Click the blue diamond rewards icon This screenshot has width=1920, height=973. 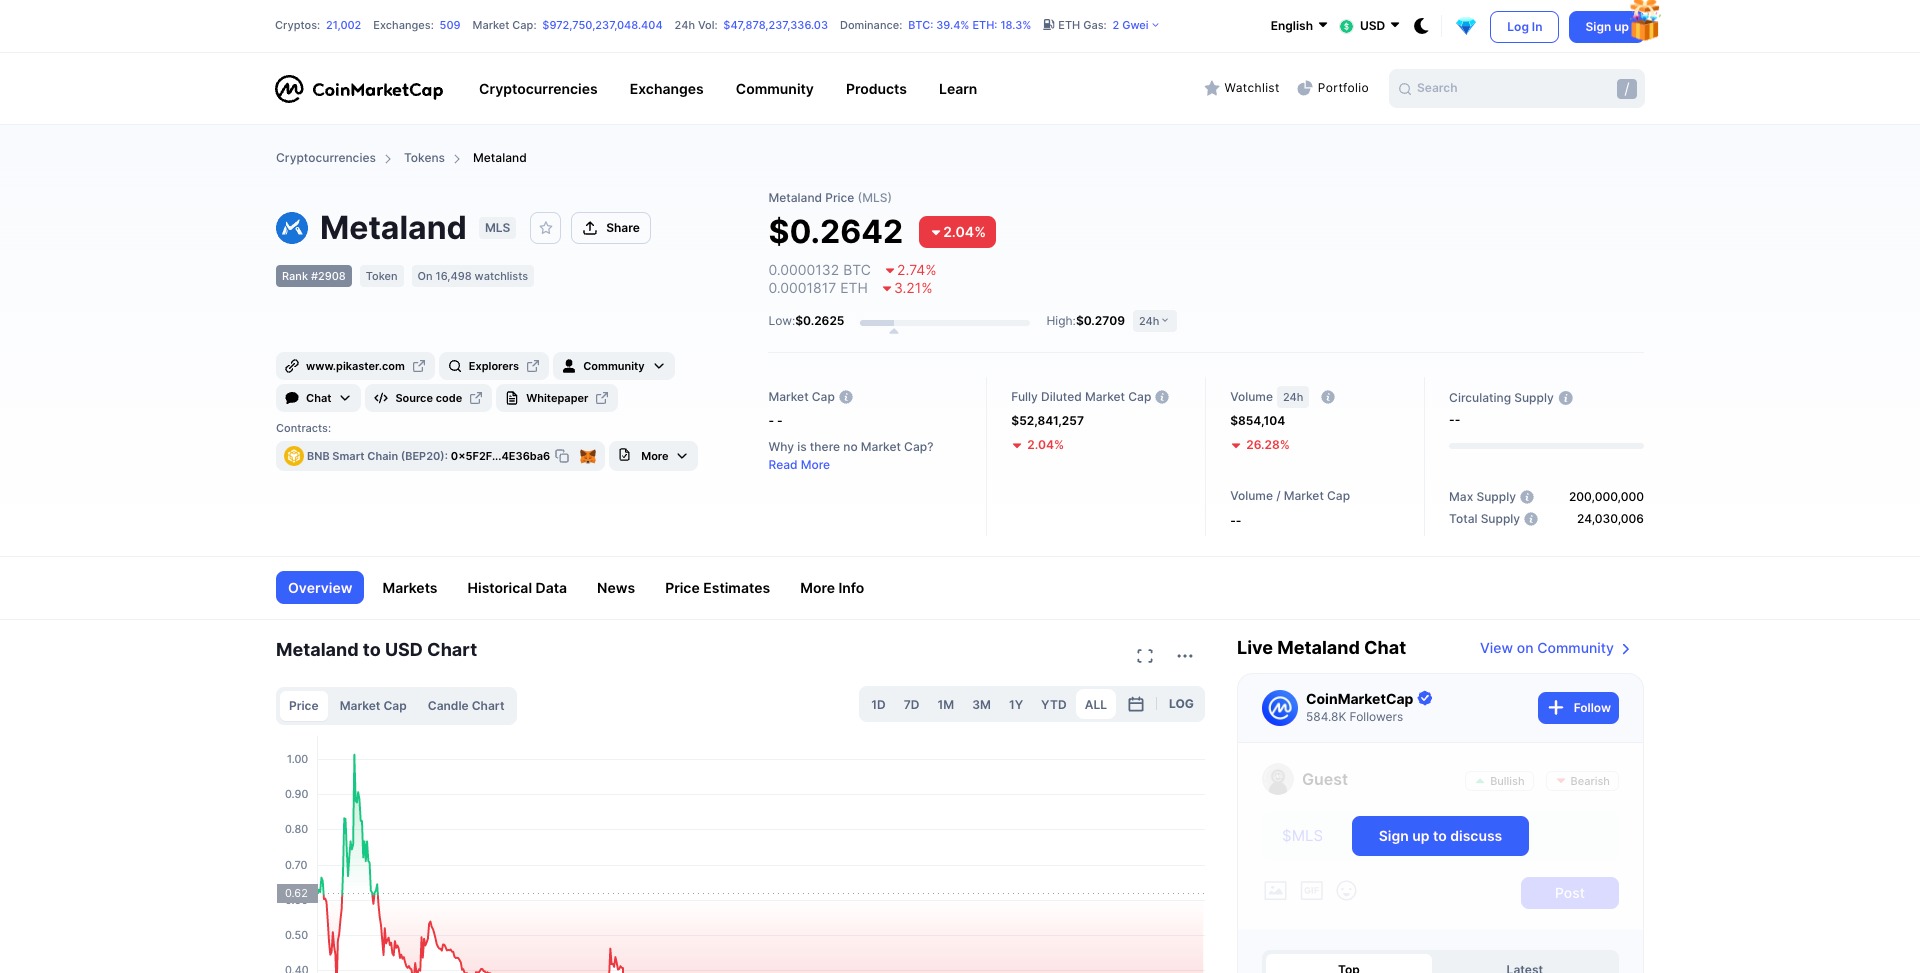[x=1466, y=27]
